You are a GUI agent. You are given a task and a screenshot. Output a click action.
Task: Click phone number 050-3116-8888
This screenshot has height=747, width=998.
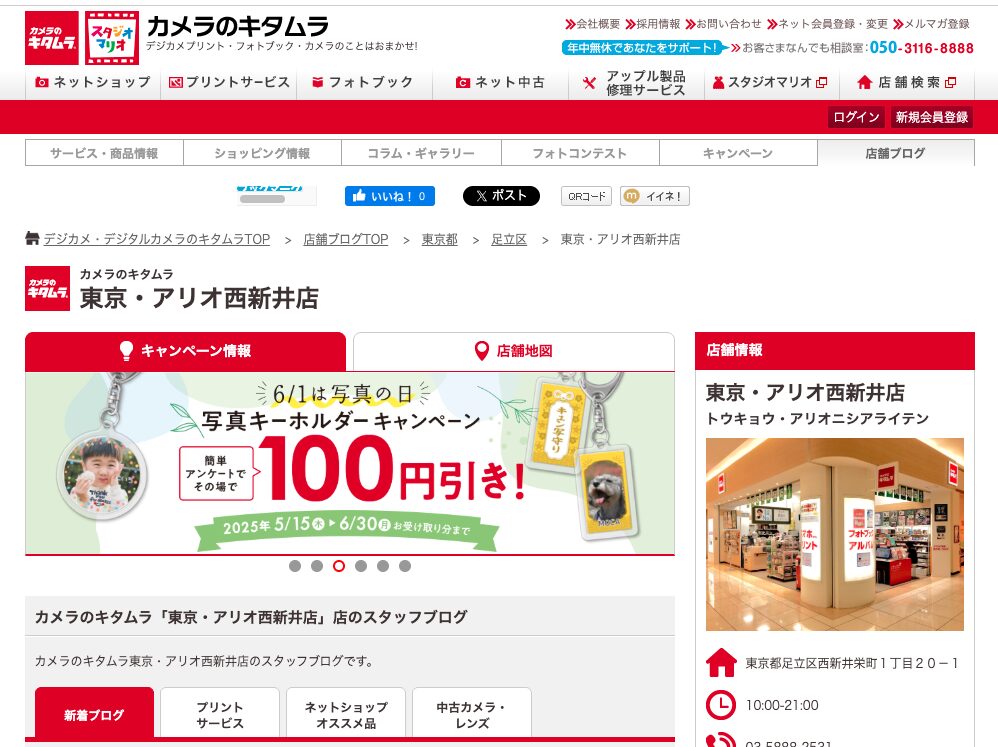coord(922,48)
